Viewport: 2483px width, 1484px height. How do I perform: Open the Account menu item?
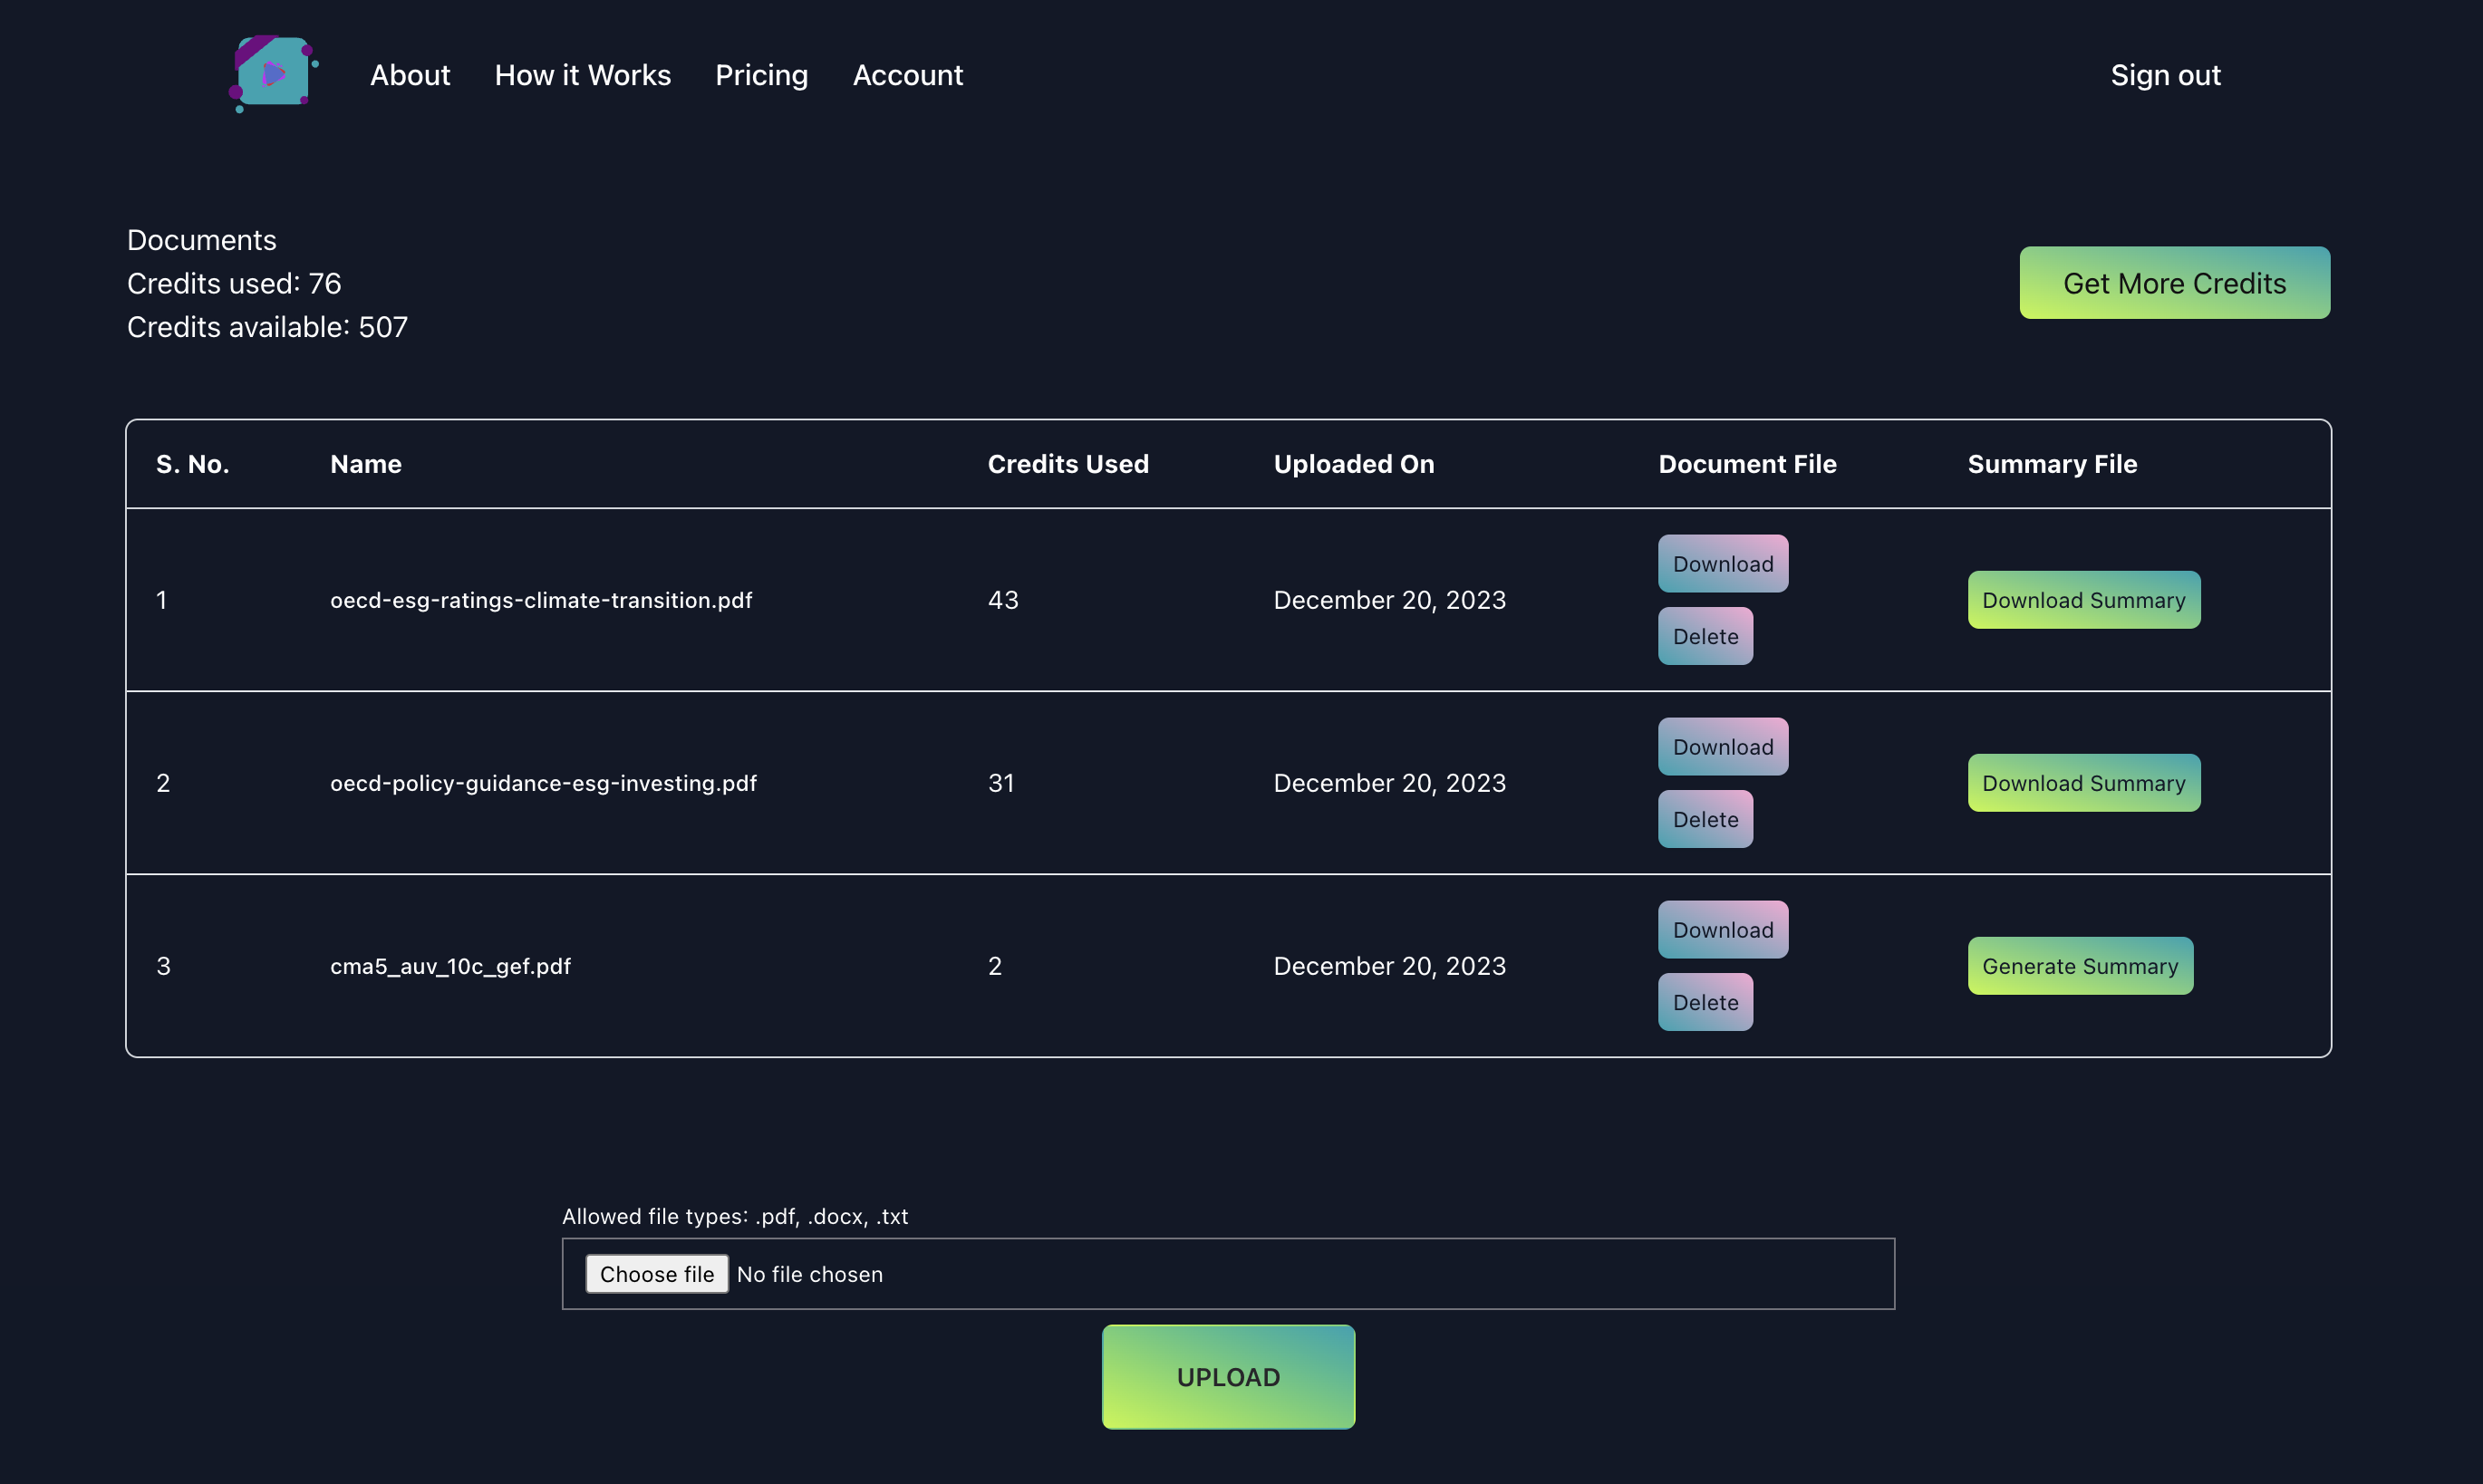click(x=907, y=75)
